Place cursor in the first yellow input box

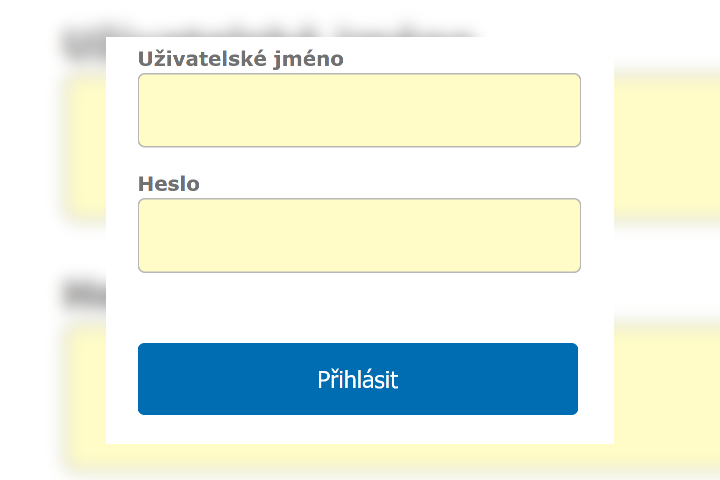(359, 110)
